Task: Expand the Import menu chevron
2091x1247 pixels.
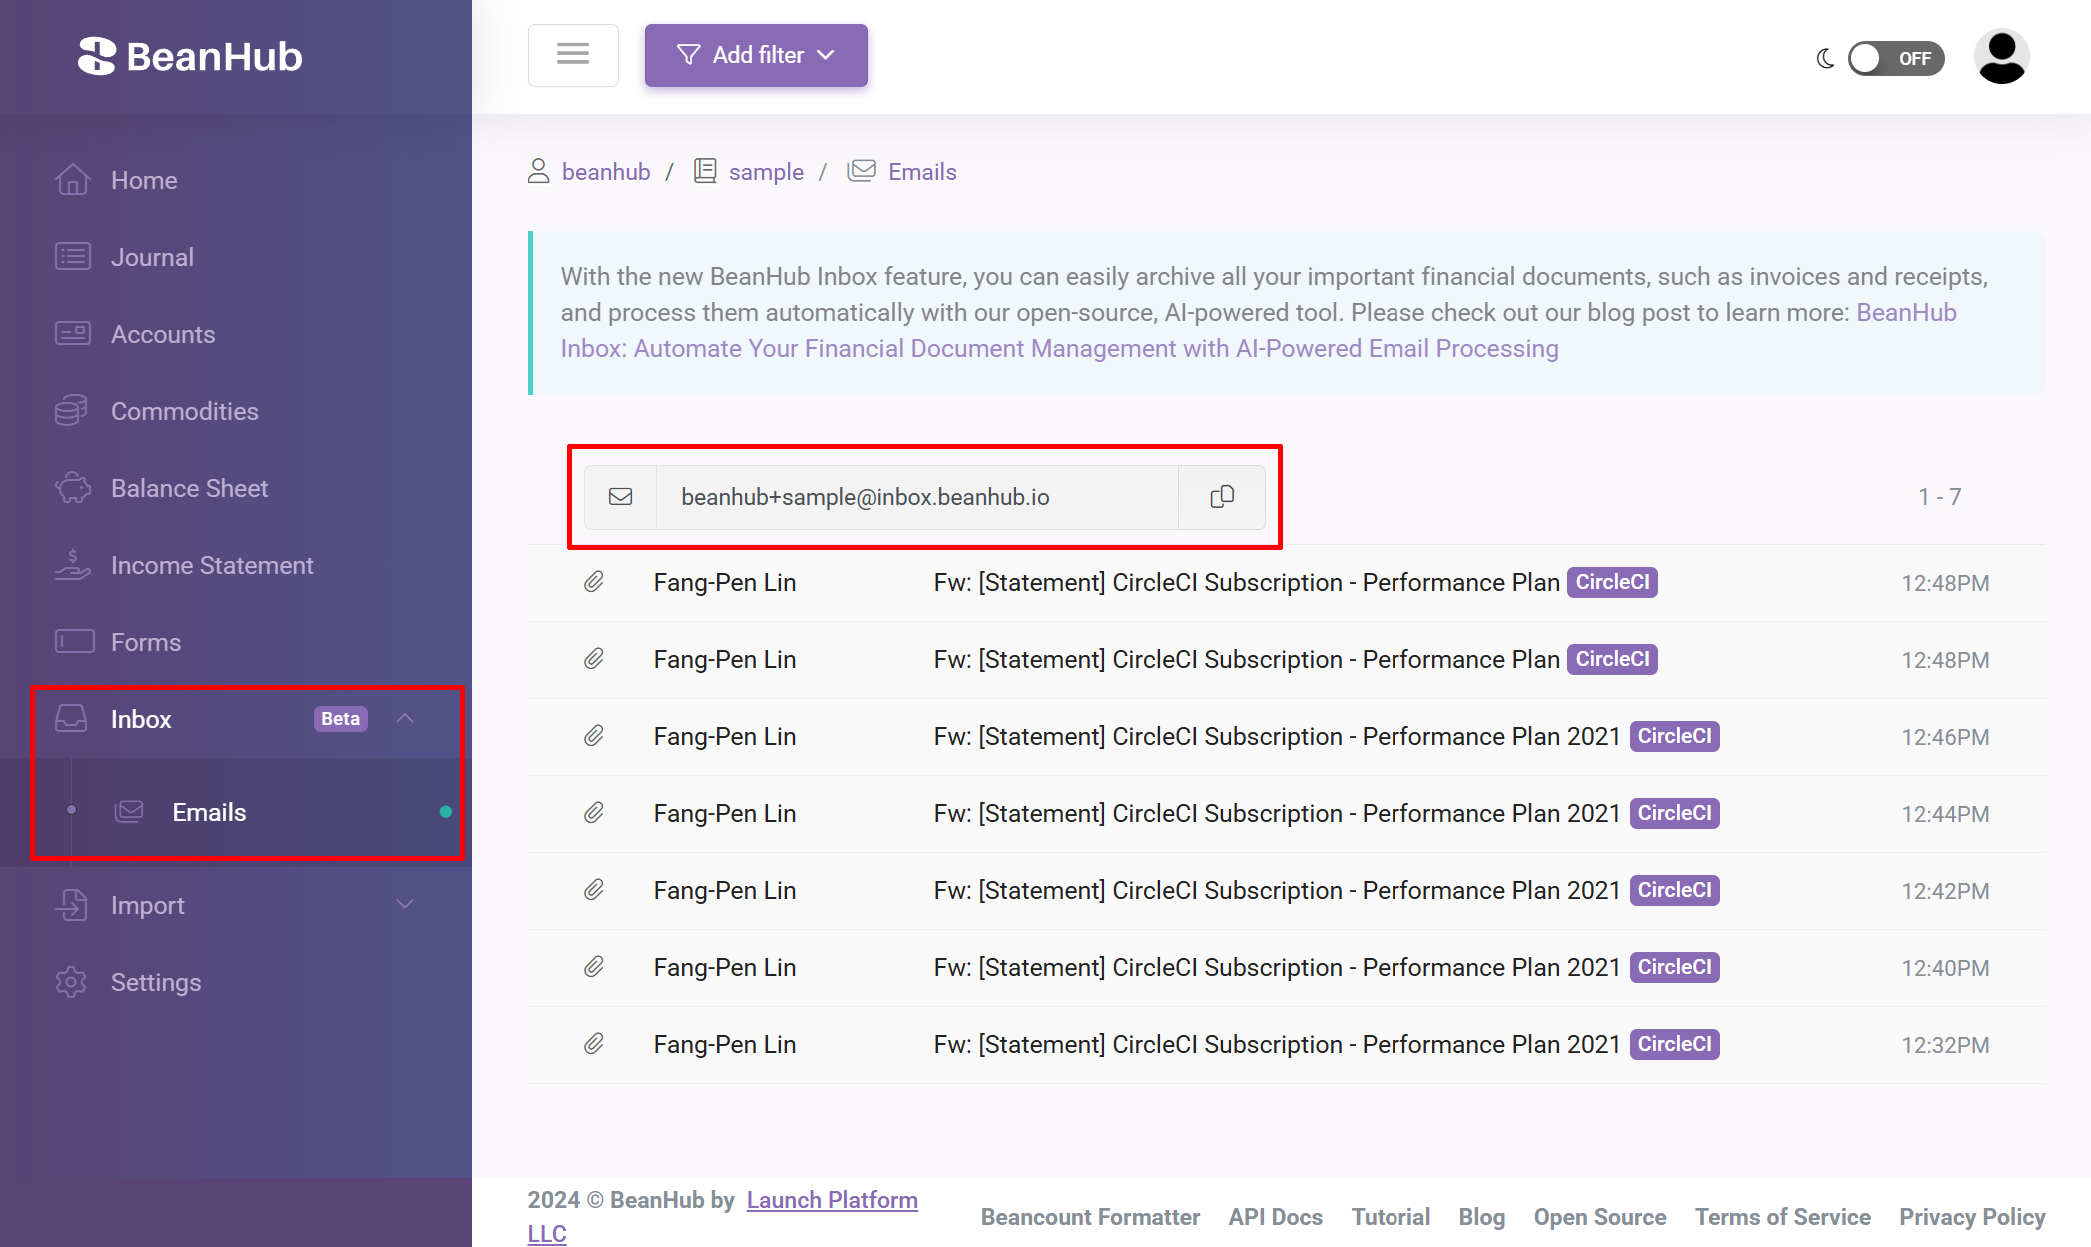Action: pyautogui.click(x=405, y=904)
